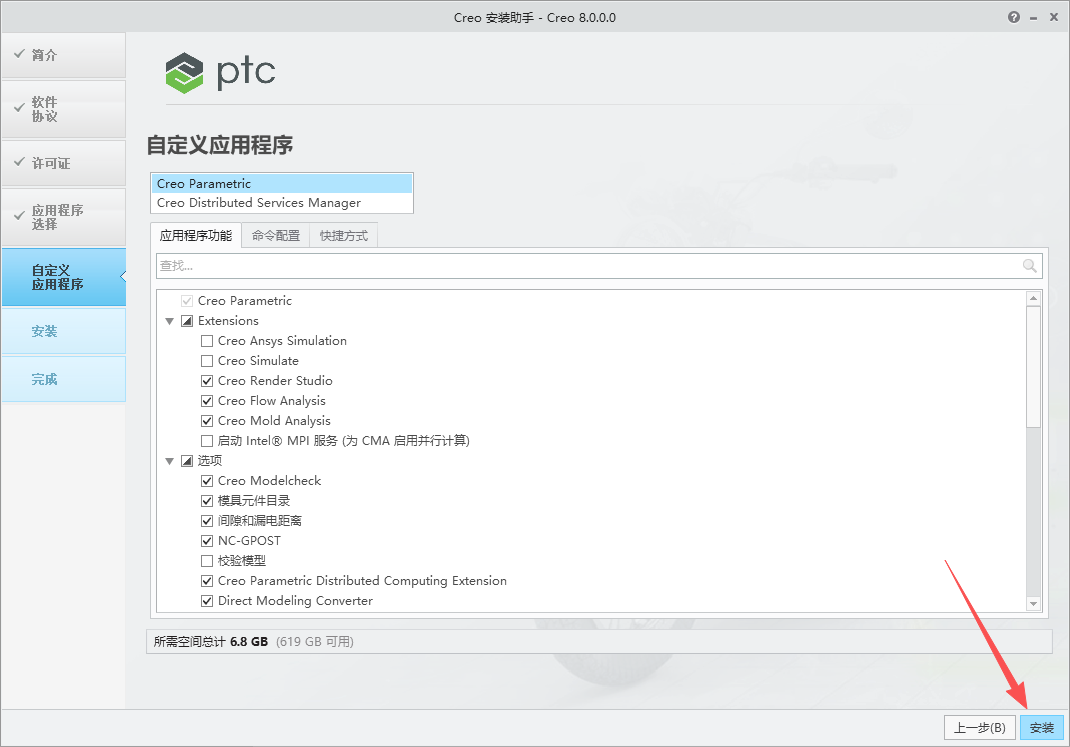Click the scrollbar down arrow
Image resolution: width=1070 pixels, height=747 pixels.
[x=1034, y=603]
